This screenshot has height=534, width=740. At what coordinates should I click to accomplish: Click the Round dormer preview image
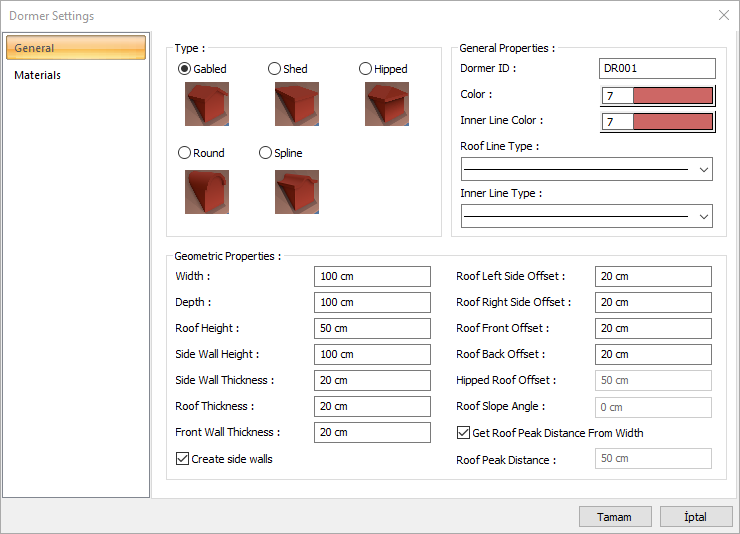[x=206, y=191]
